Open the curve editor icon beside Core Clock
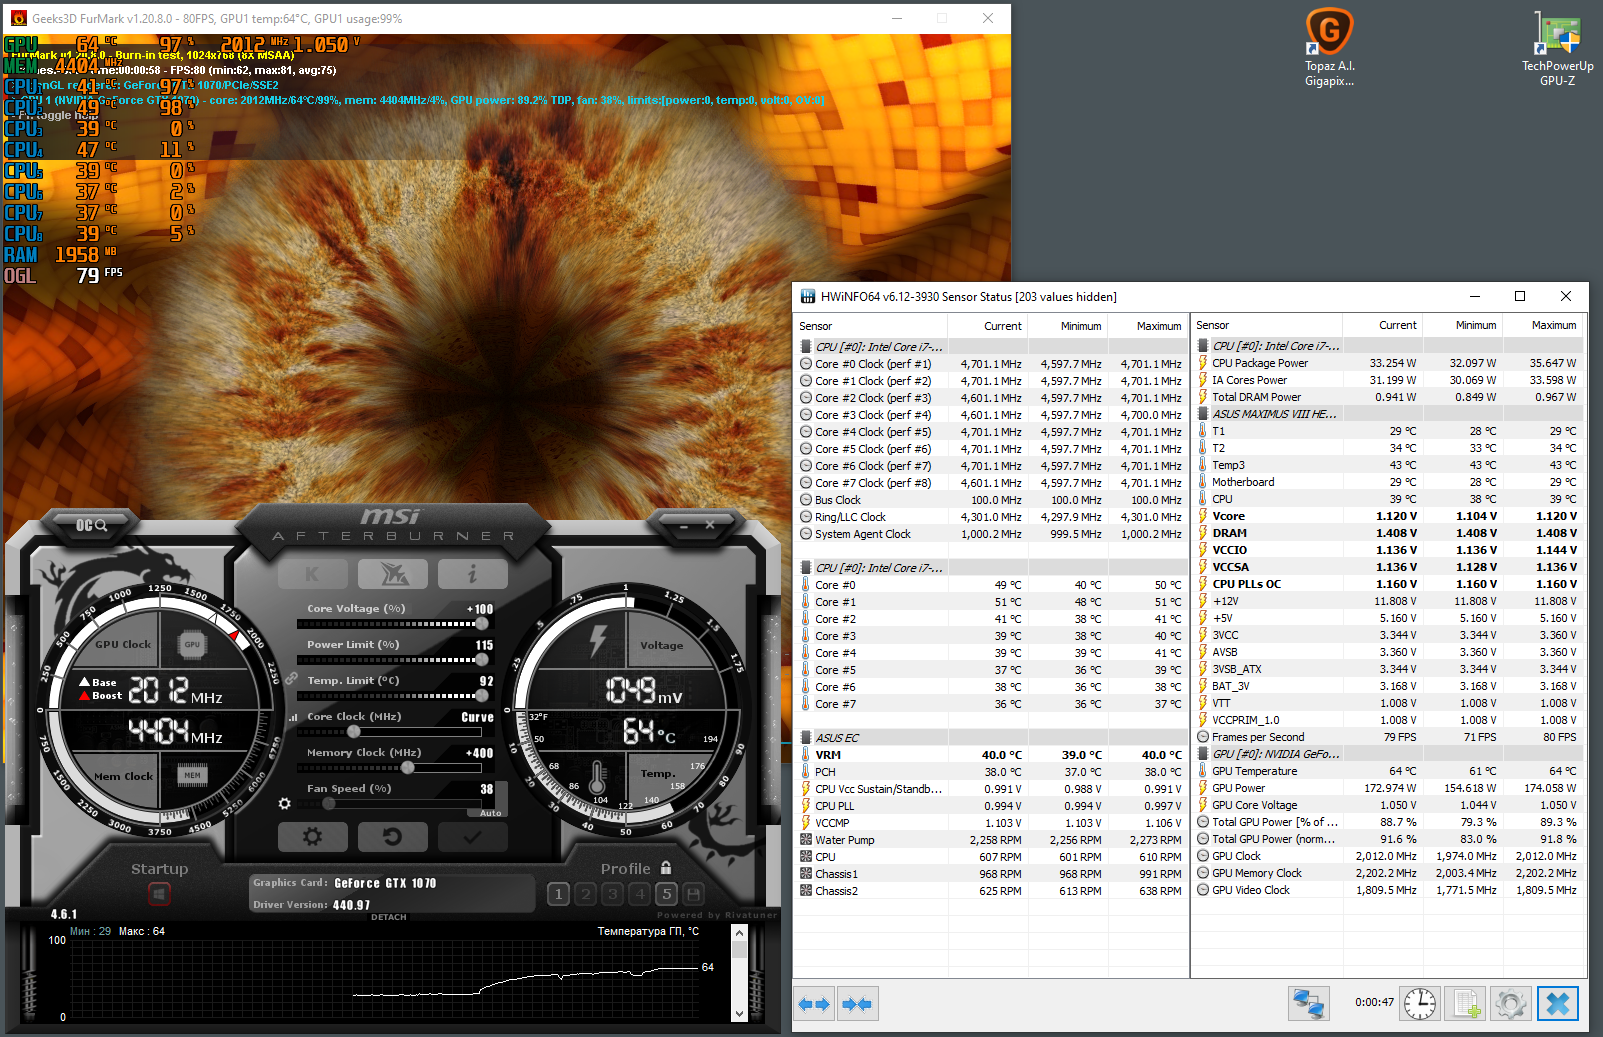This screenshot has width=1603, height=1037. click(x=293, y=717)
